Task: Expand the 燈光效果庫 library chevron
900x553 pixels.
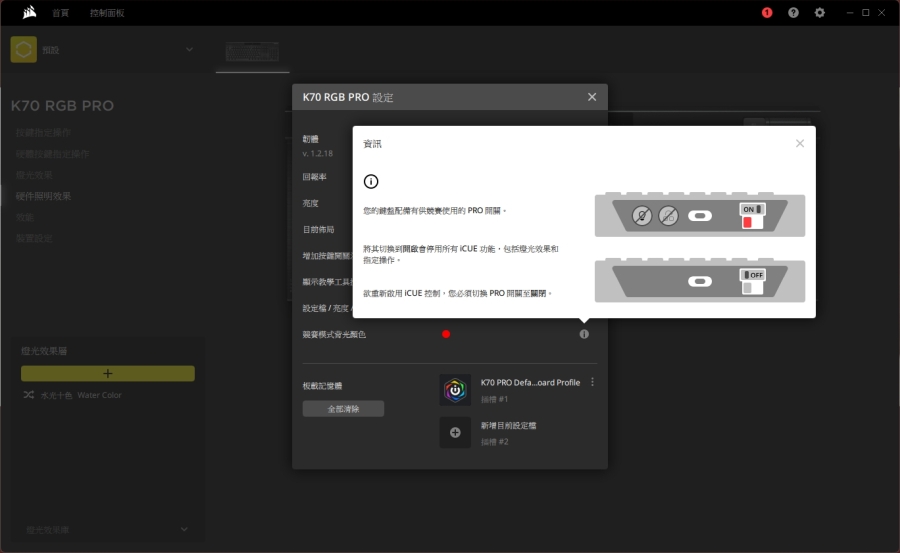Action: click(x=184, y=529)
